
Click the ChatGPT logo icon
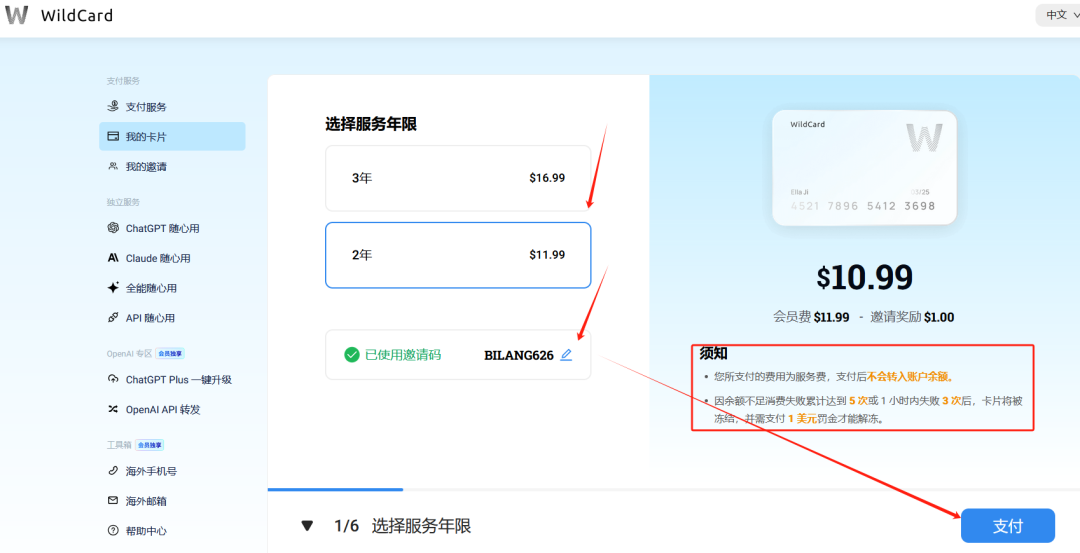click(x=114, y=228)
